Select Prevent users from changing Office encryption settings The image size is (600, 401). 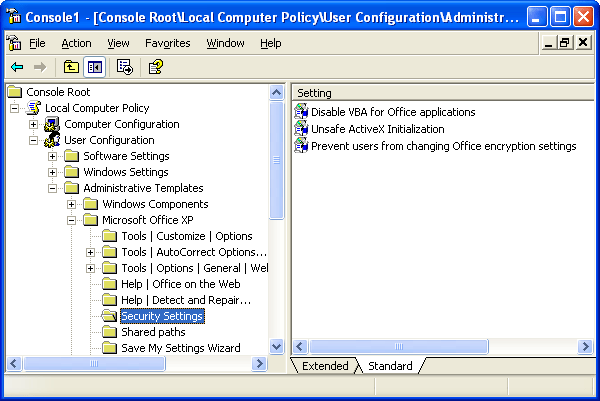coord(443,146)
